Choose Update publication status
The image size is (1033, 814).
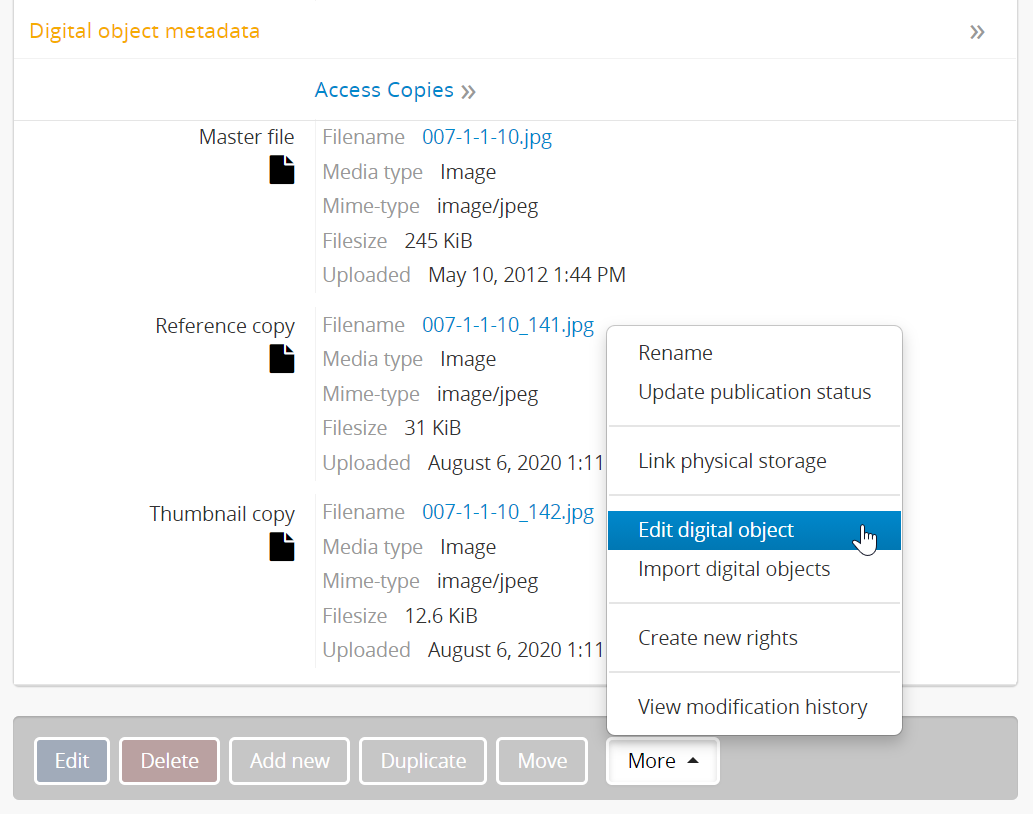tap(754, 392)
